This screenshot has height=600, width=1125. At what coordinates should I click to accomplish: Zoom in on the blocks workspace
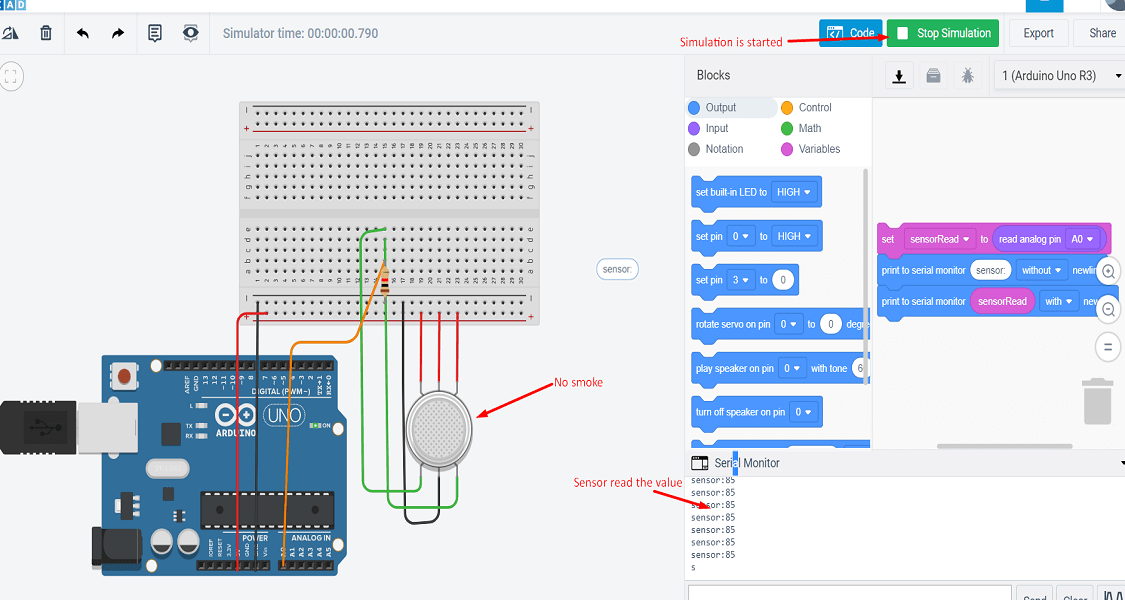pyautogui.click(x=1108, y=272)
